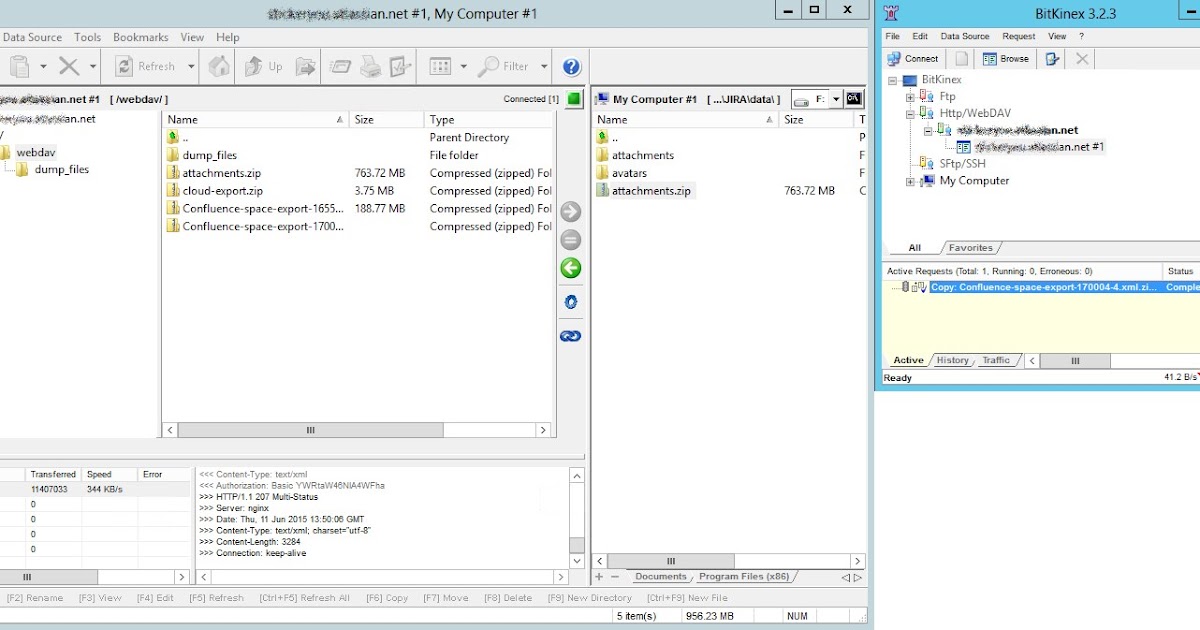Select the Up navigation icon
Viewport: 1200px width, 630px height.
pos(258,66)
